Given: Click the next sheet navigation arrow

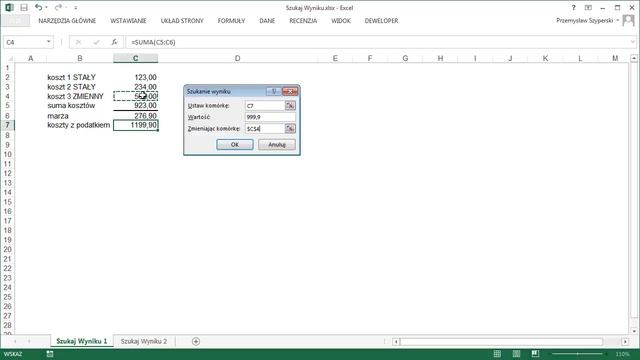Looking at the screenshot, I should click(x=29, y=341).
